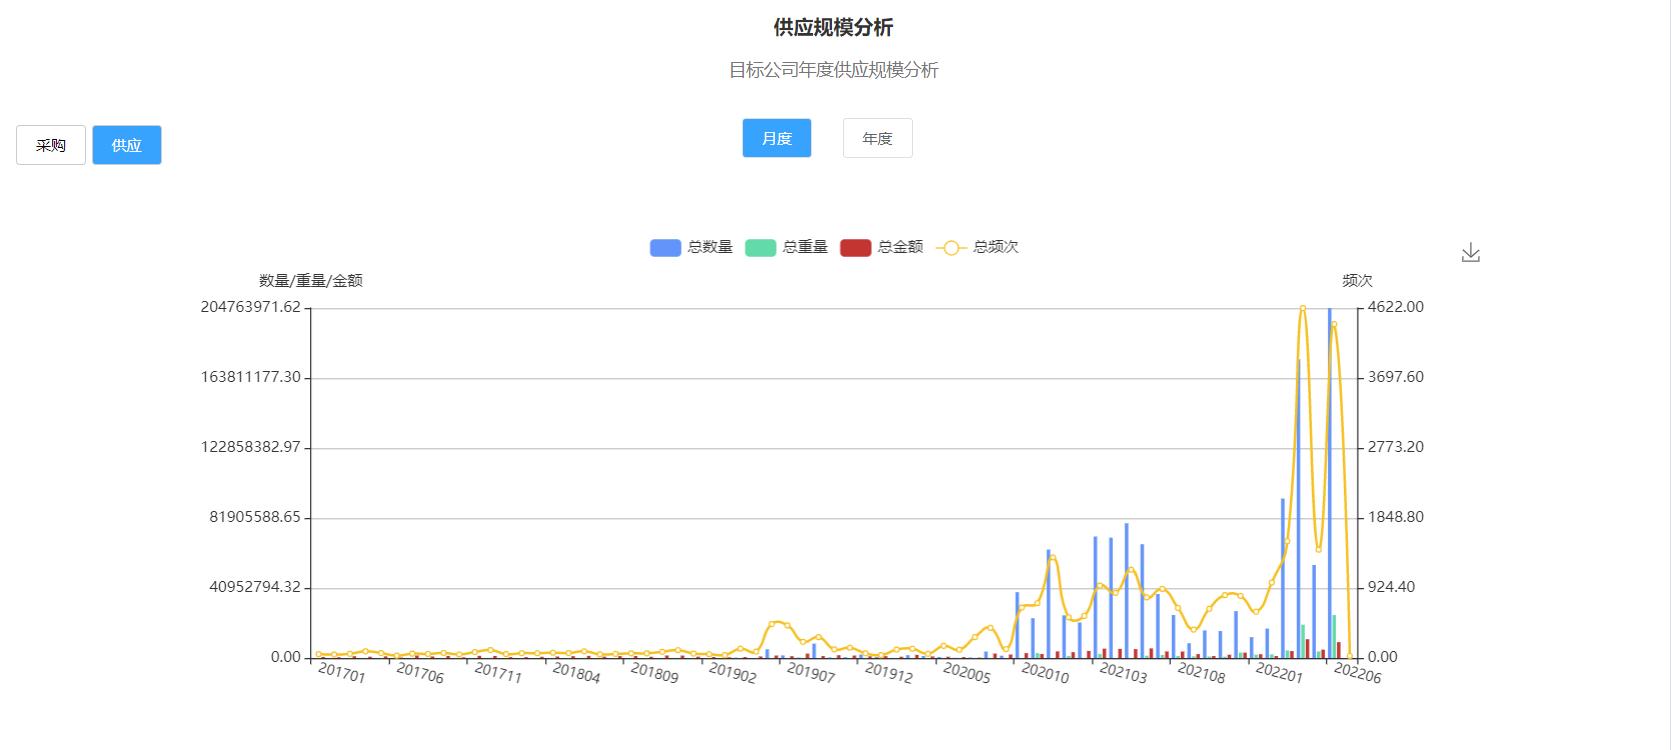Click the x-axis label 202201
This screenshot has width=1671, height=750.
(1279, 673)
